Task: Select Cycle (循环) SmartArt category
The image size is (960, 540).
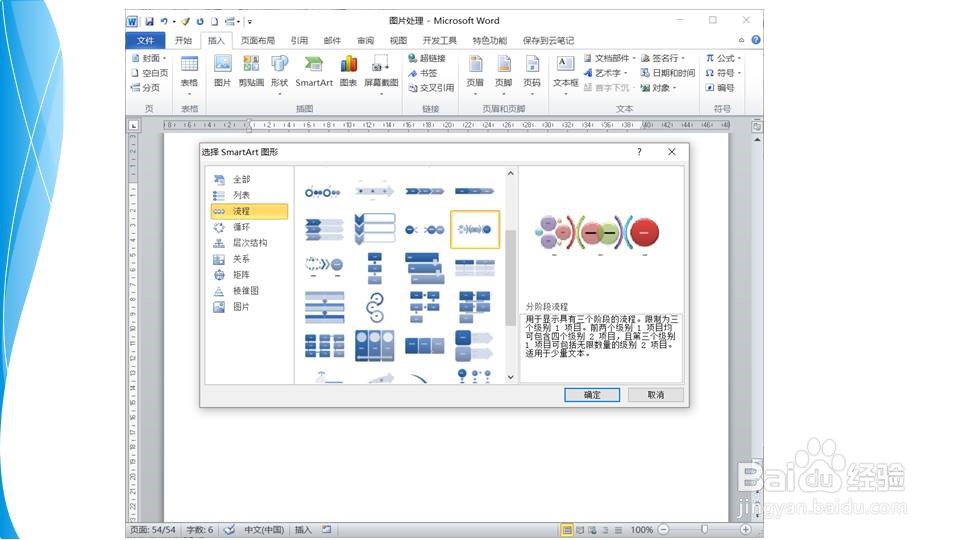Action: [249, 227]
